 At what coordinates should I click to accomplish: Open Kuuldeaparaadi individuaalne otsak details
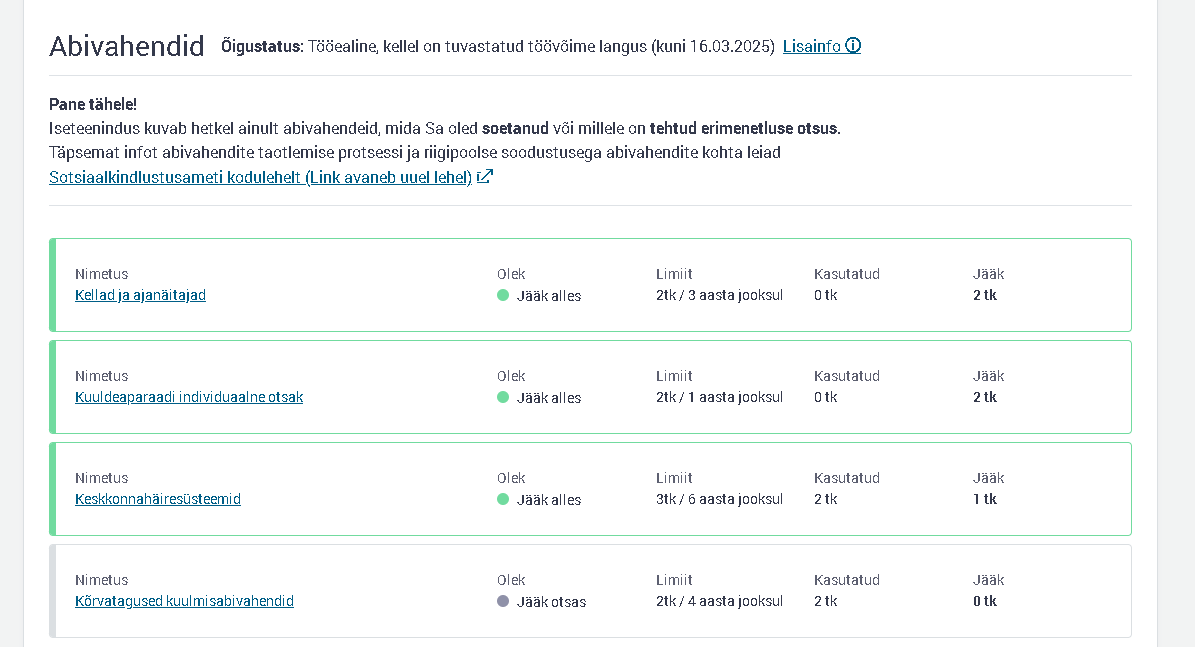pyautogui.click(x=189, y=397)
